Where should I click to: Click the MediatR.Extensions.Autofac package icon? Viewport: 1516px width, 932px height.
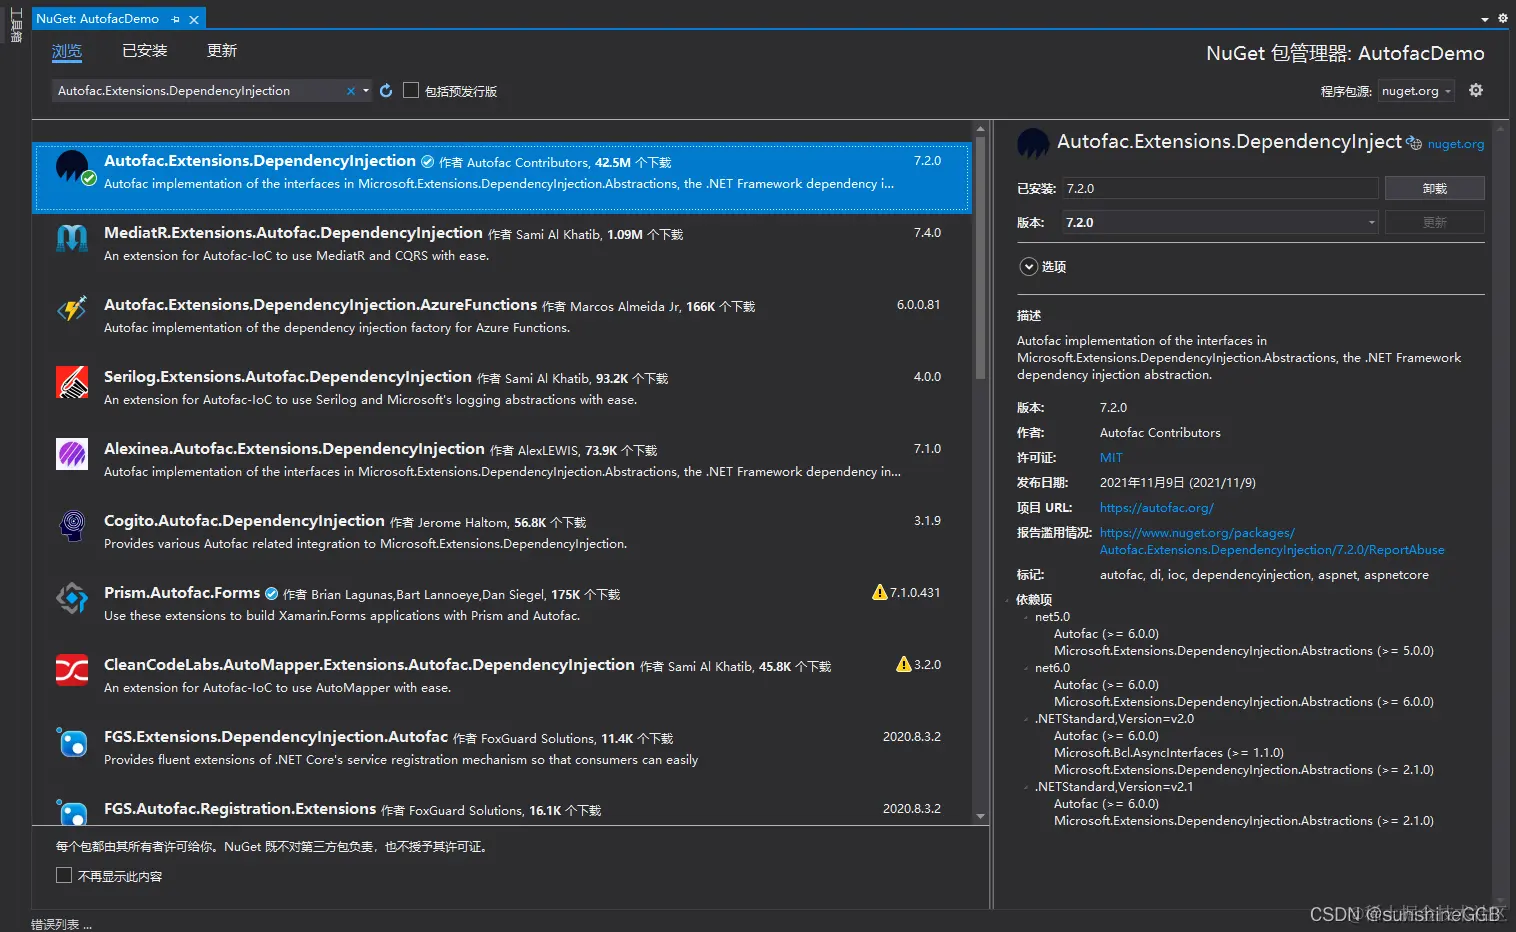coord(72,238)
